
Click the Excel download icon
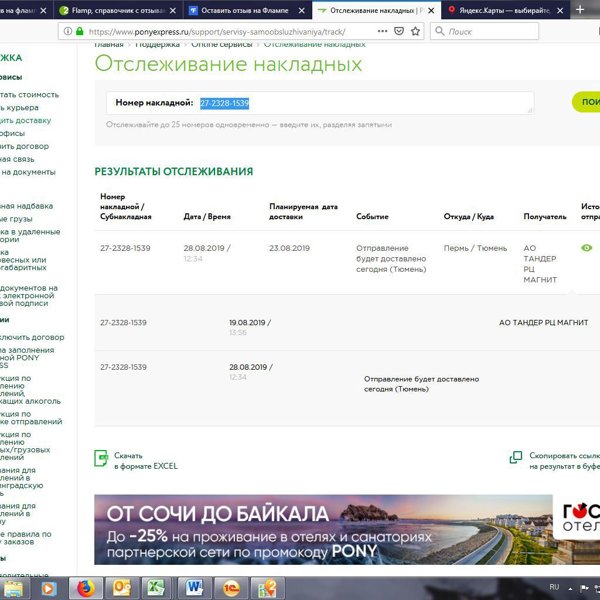click(x=101, y=458)
